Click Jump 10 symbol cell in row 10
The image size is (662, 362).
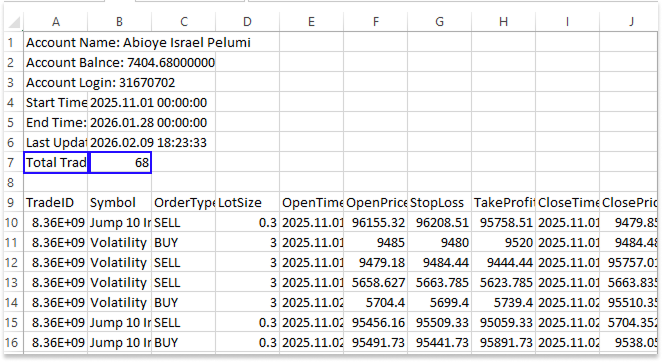pos(119,223)
